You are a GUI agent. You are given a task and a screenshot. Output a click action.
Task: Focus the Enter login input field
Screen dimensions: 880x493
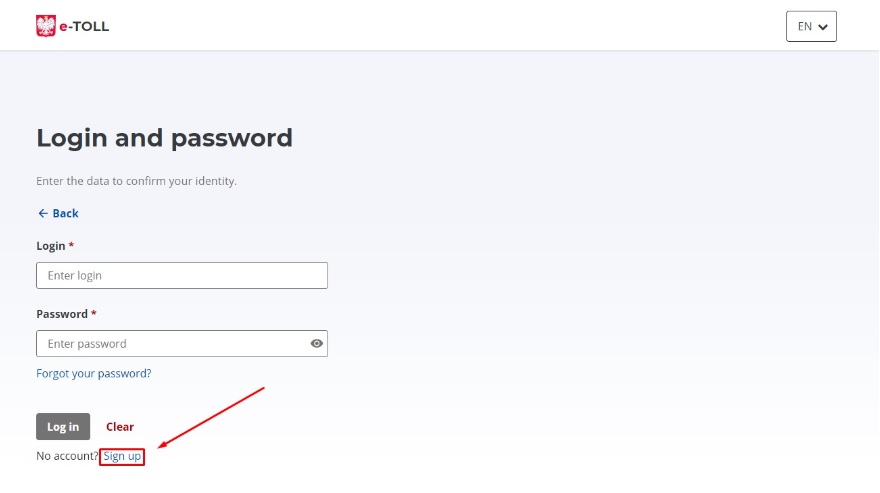coord(182,276)
